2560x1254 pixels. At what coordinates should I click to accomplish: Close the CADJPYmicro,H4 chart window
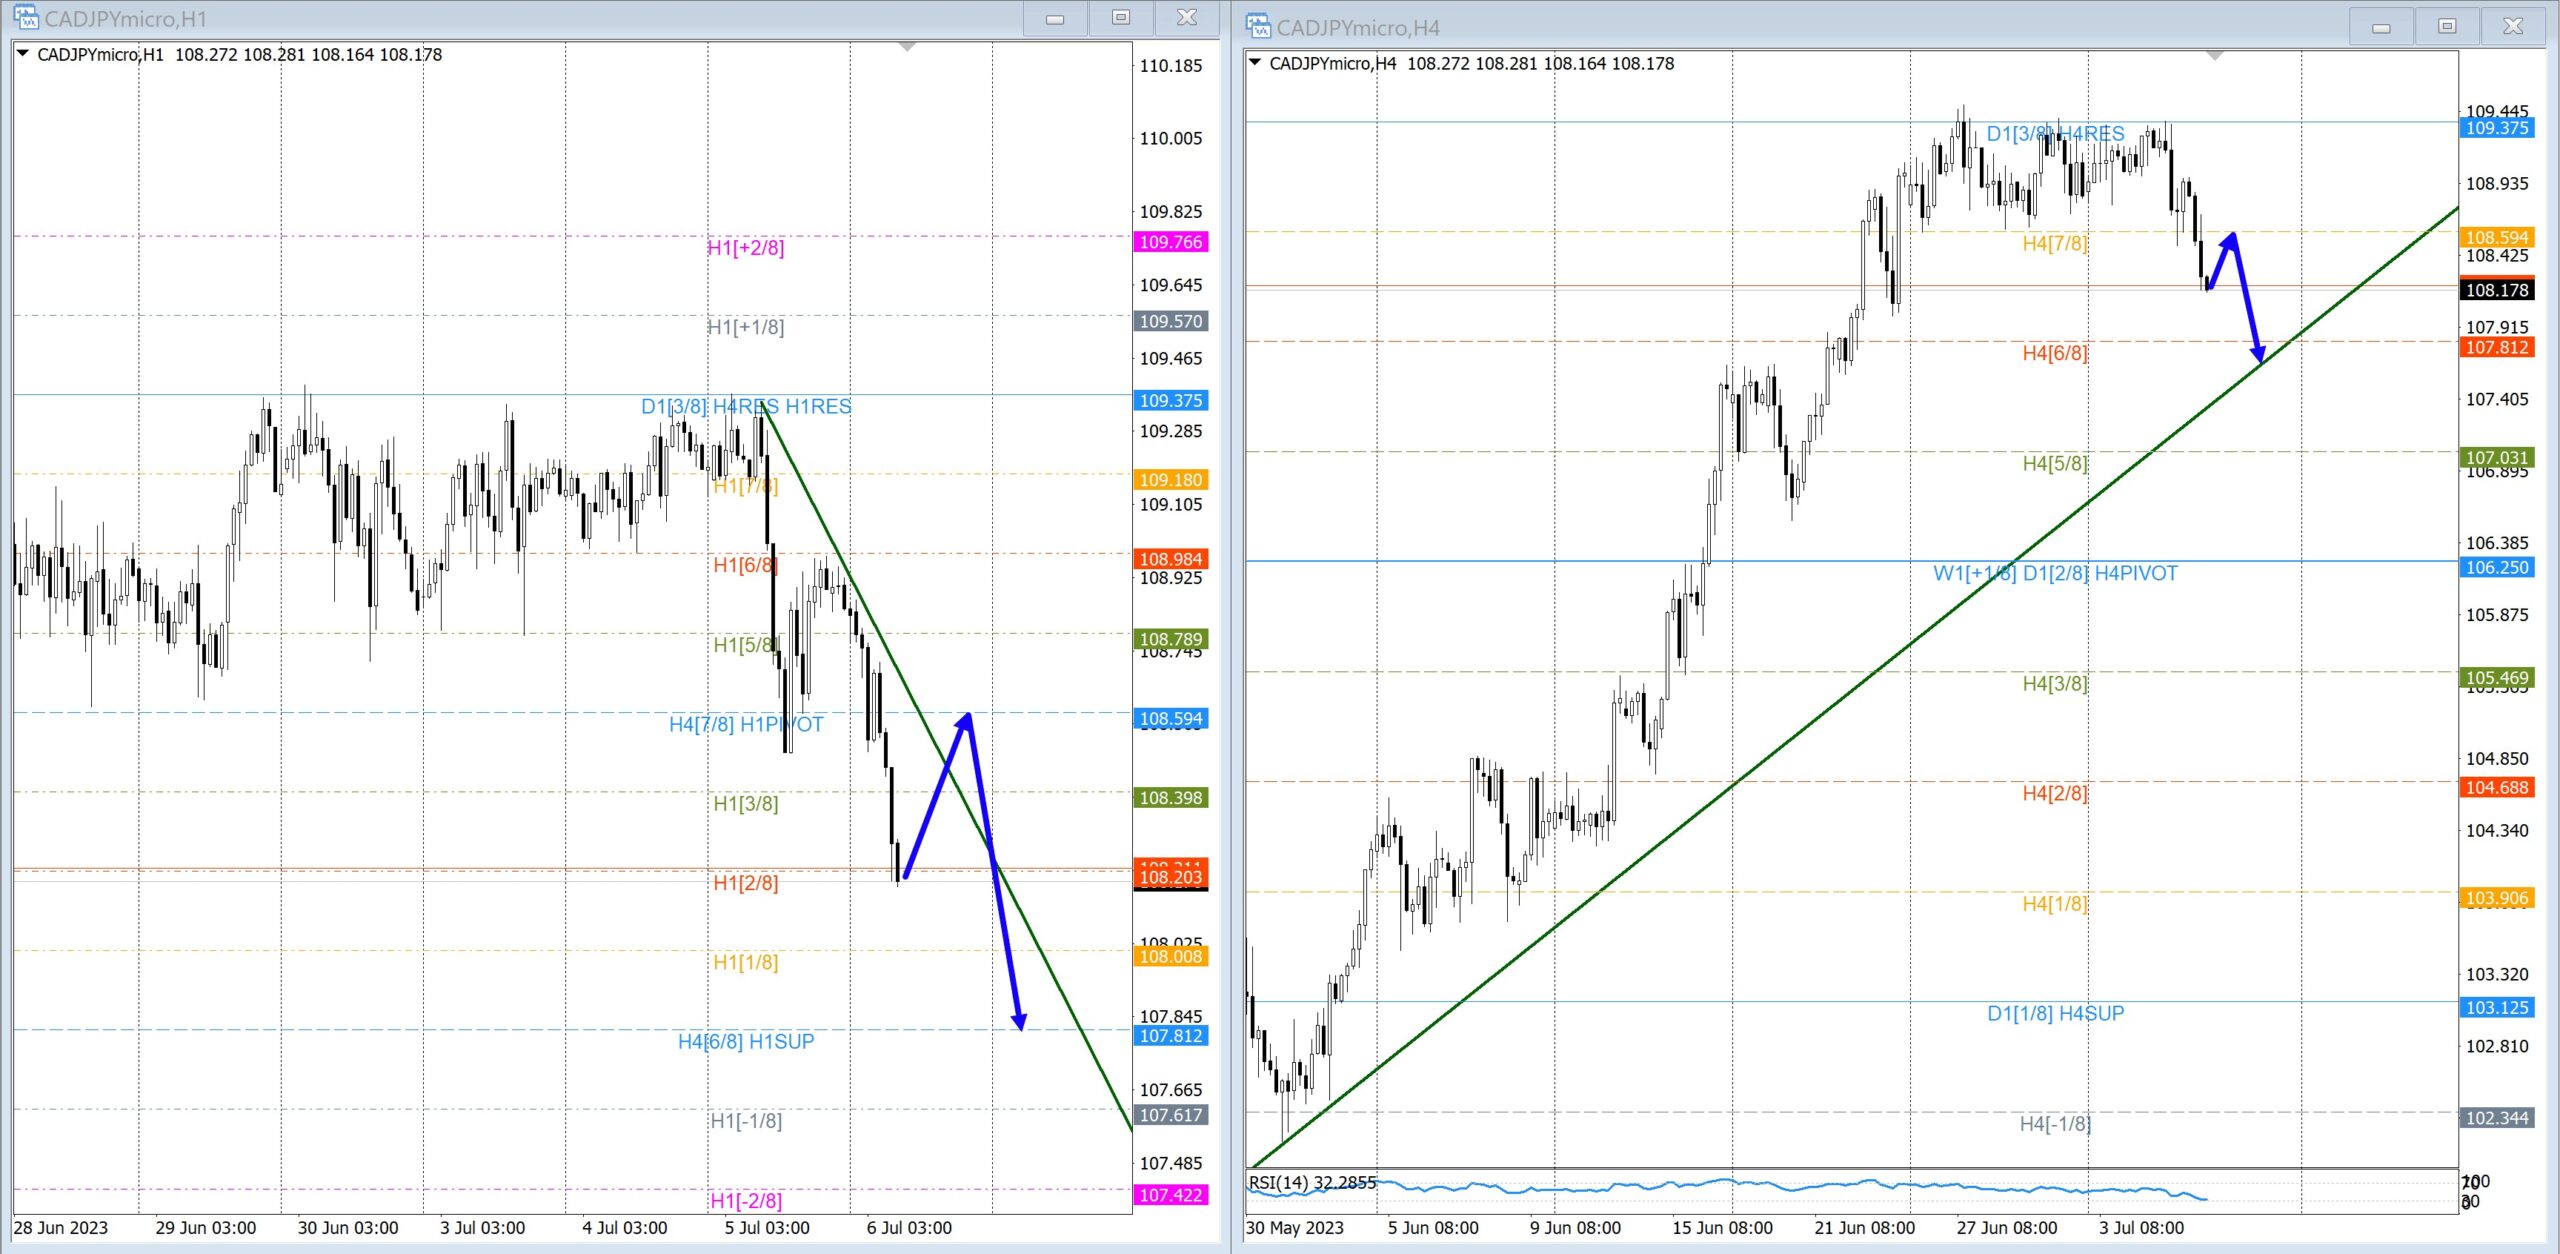2513,26
